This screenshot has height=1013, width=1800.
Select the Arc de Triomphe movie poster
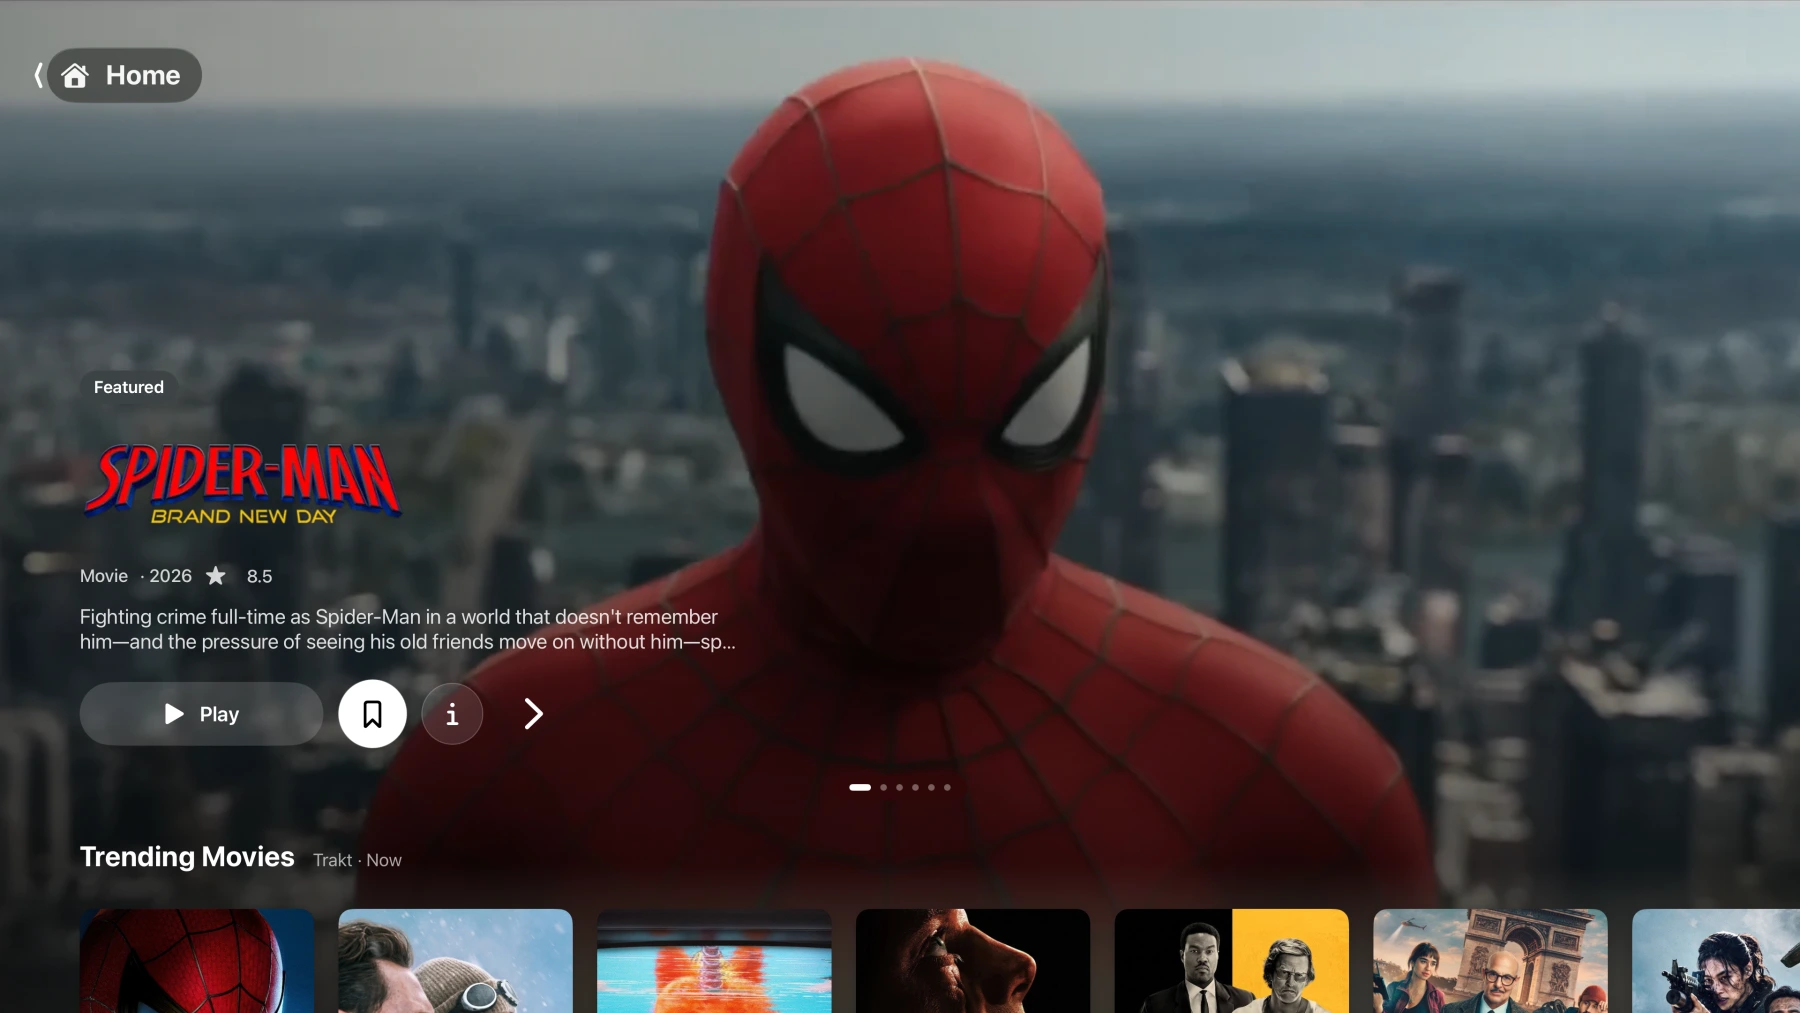tap(1490, 961)
